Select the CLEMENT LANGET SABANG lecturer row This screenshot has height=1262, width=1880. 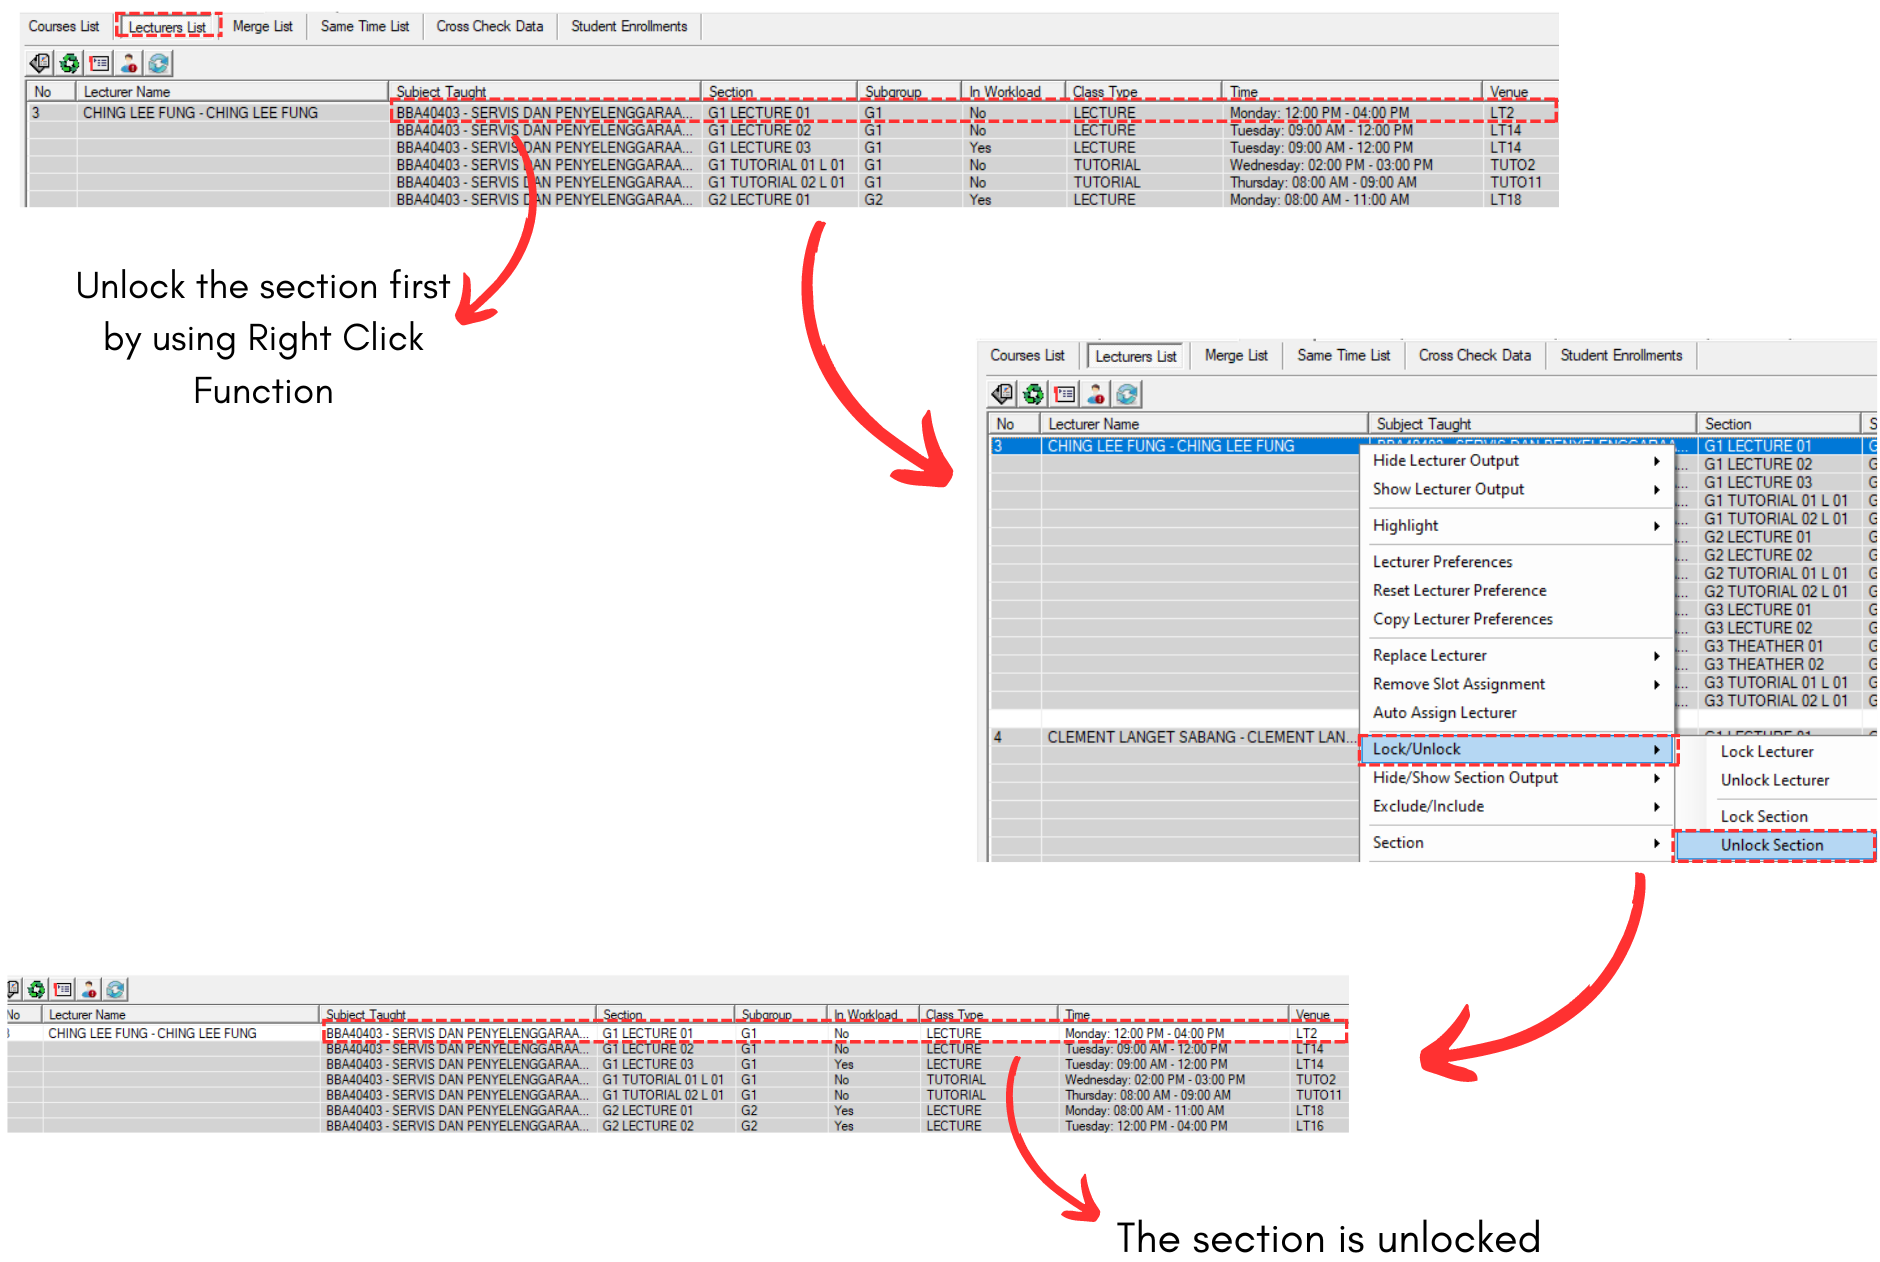1196,738
